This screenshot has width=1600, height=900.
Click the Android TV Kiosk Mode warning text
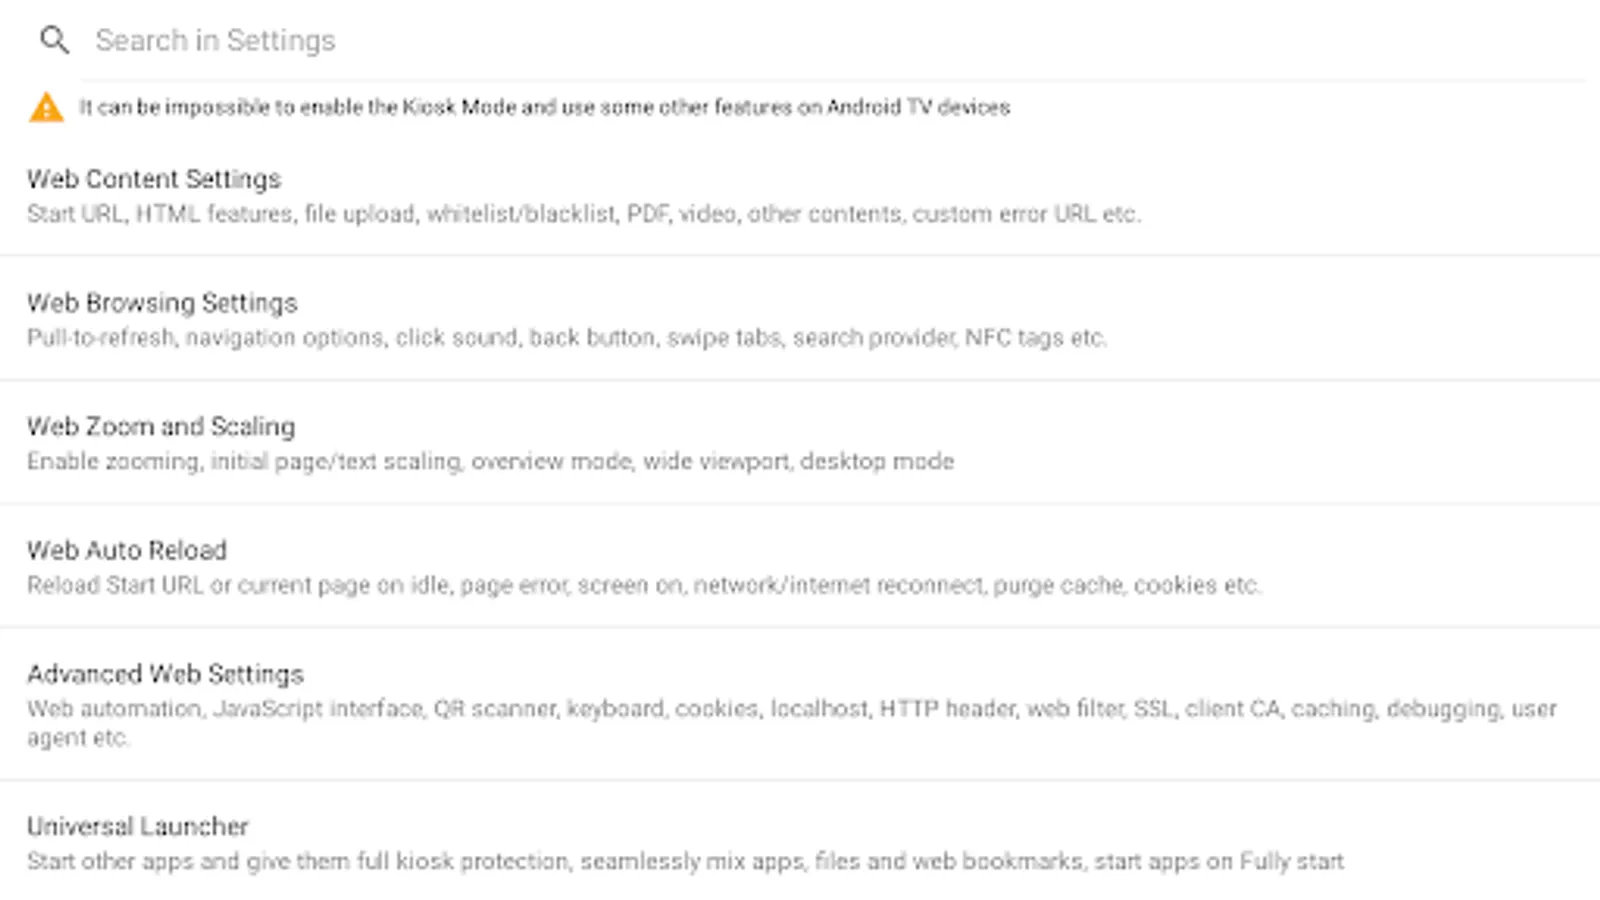coord(545,107)
